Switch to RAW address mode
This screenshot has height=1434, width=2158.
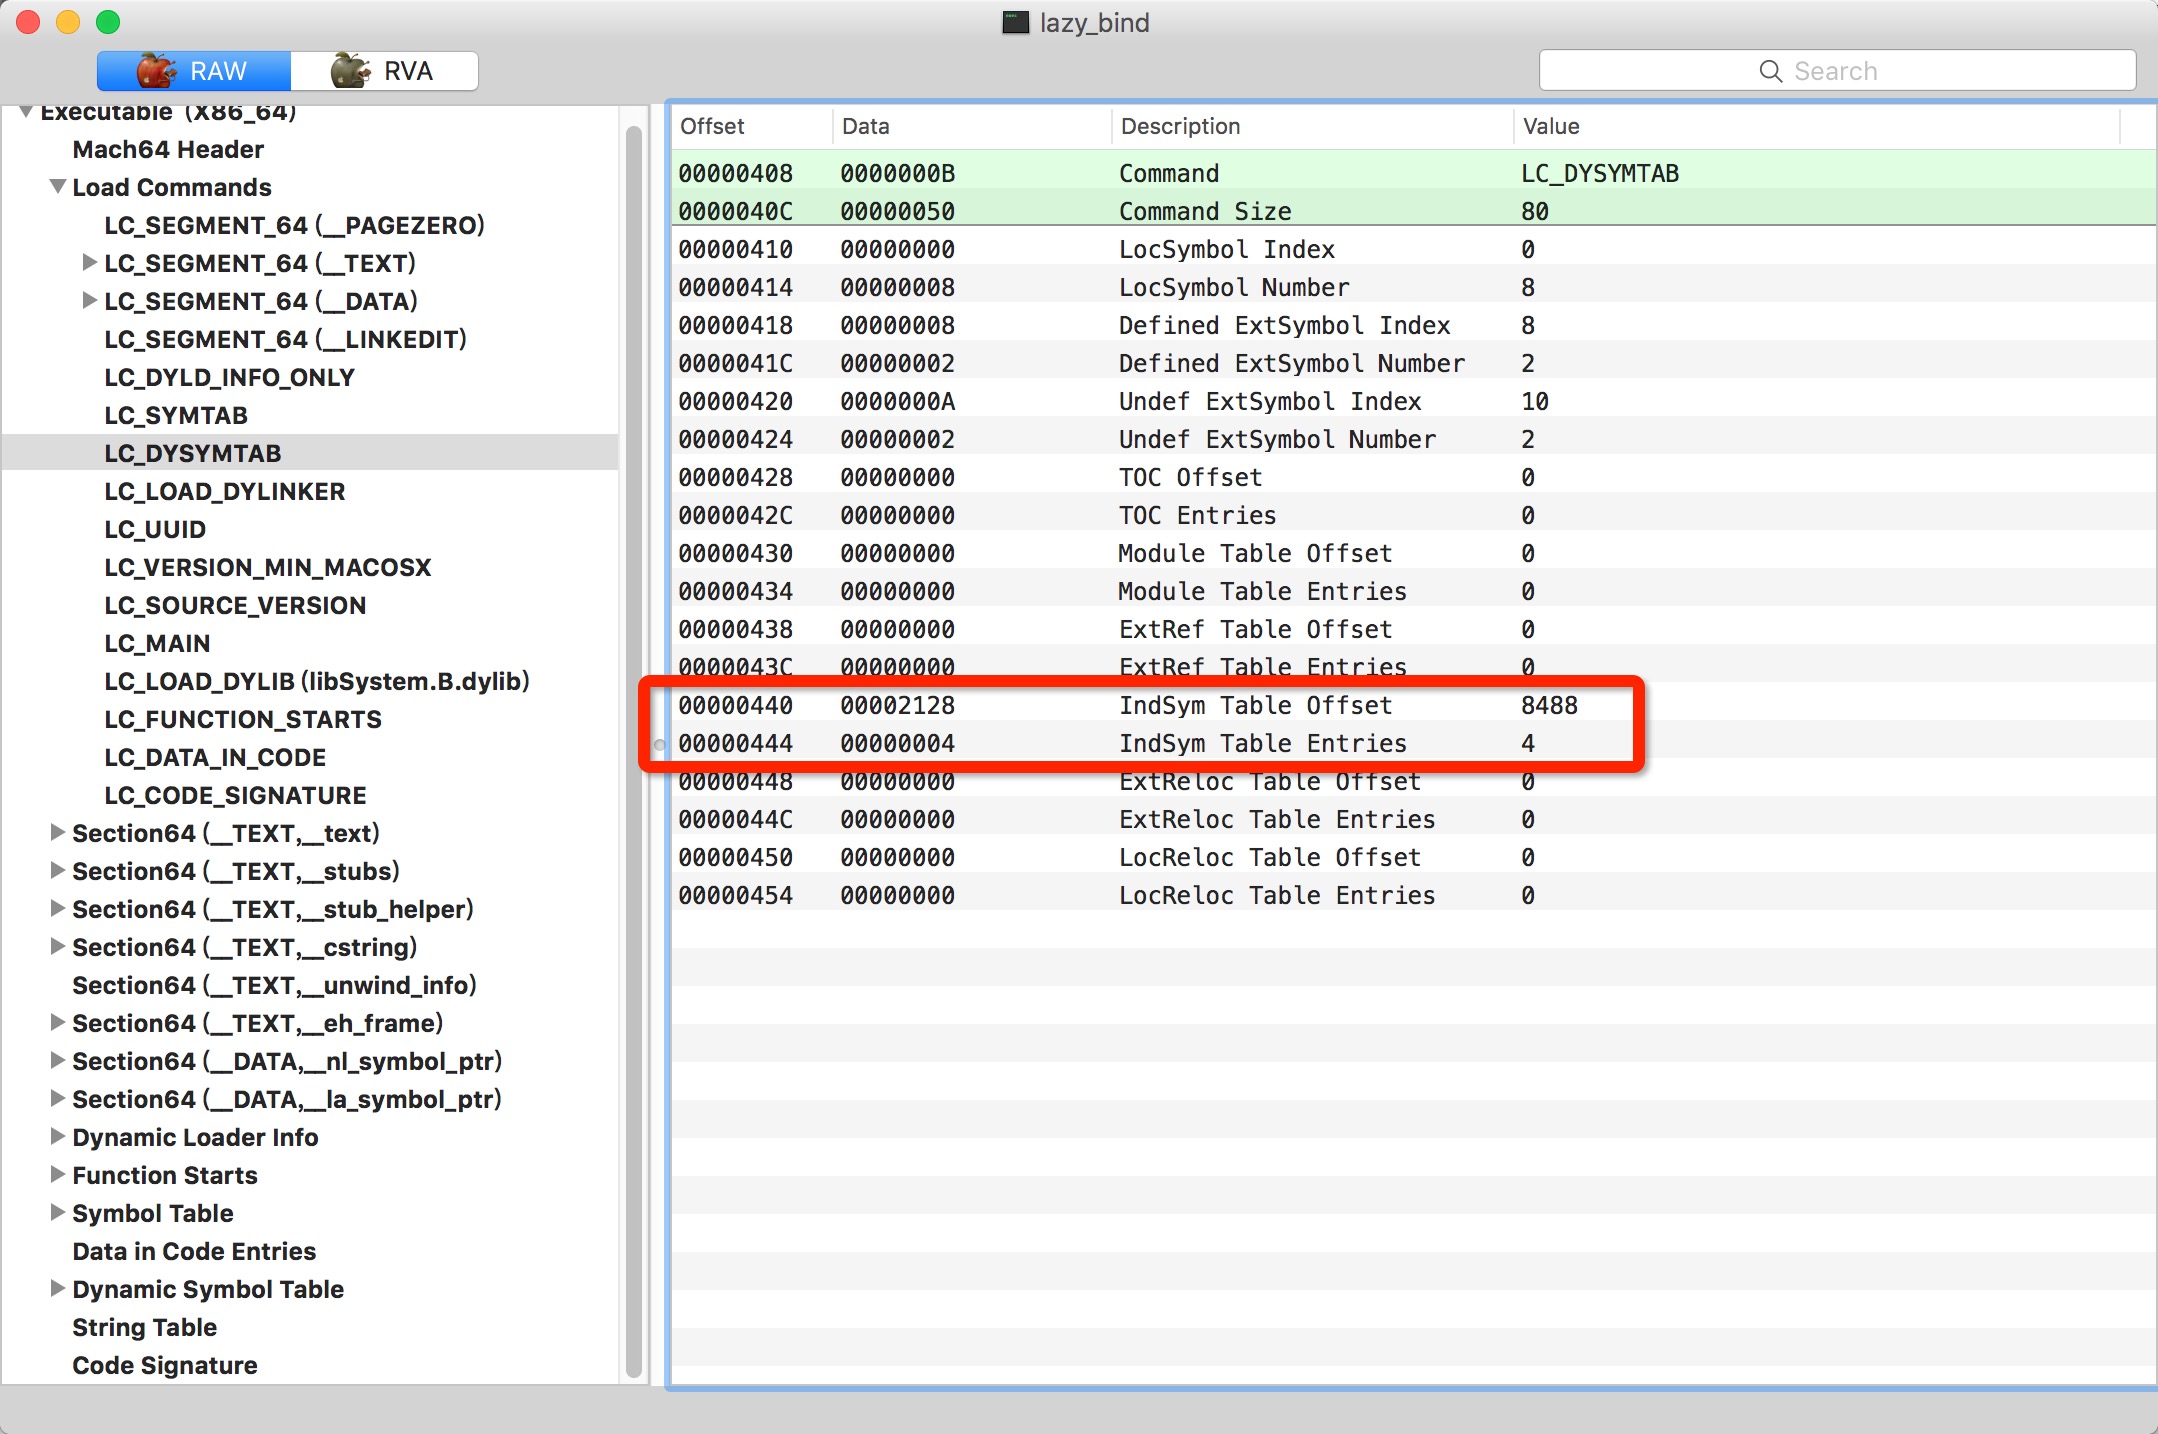194,71
